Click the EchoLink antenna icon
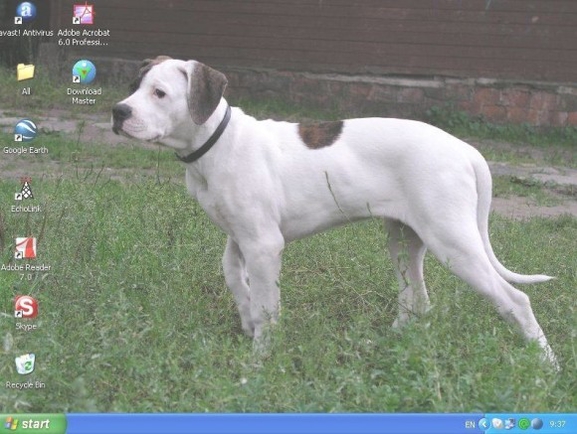577x434 pixels. pos(25,189)
